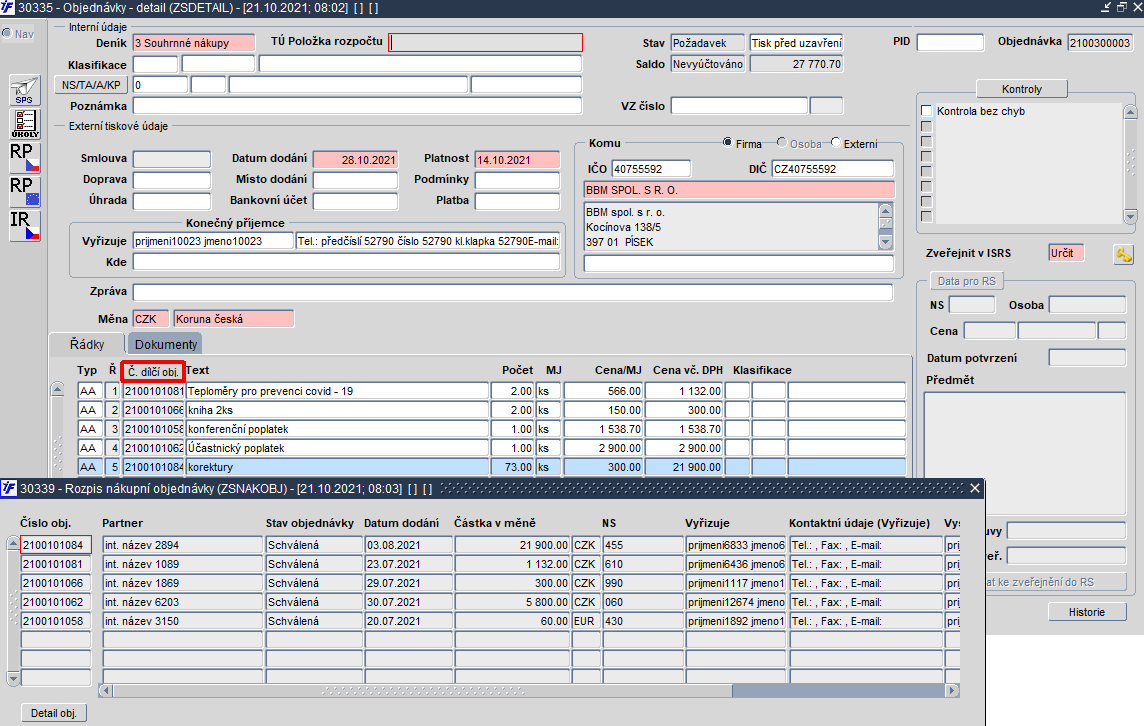Select the Firma radio button
This screenshot has width=1144, height=726.
click(727, 142)
